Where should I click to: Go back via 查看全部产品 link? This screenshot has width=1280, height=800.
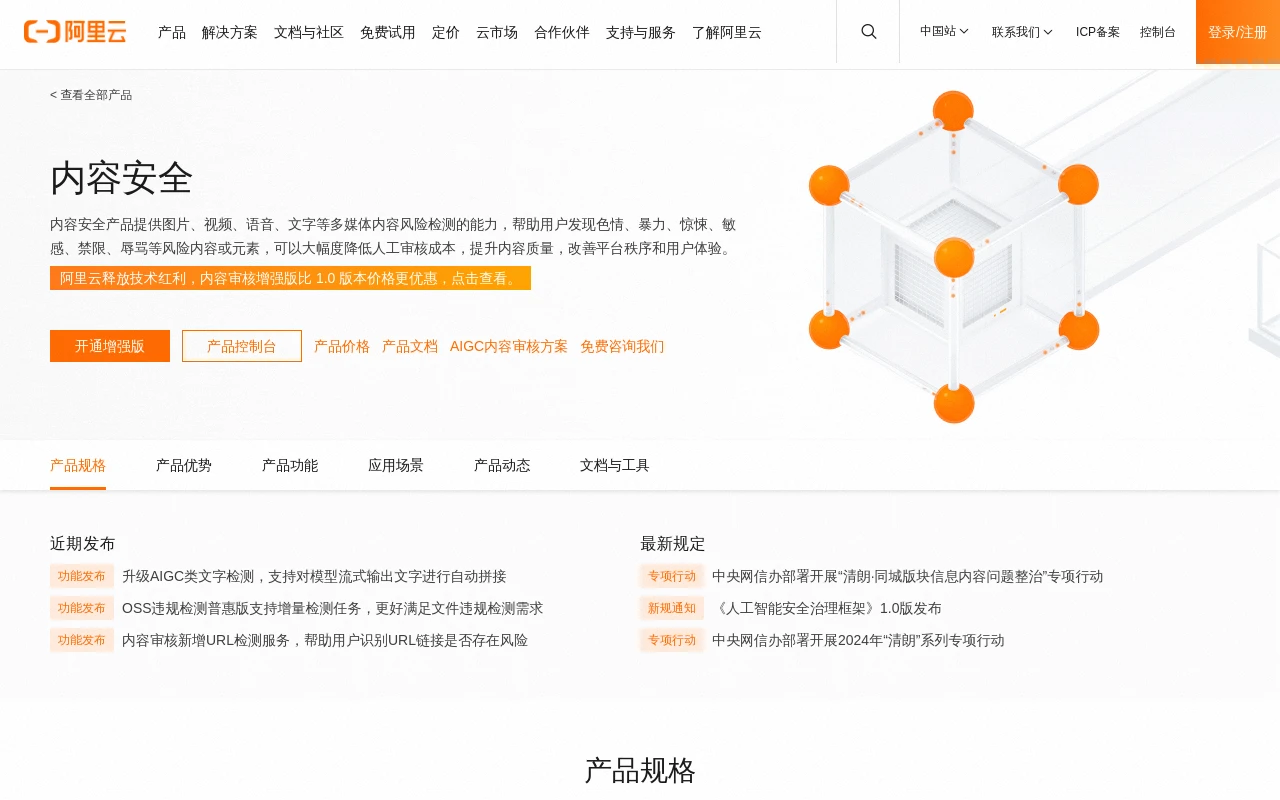click(x=91, y=95)
